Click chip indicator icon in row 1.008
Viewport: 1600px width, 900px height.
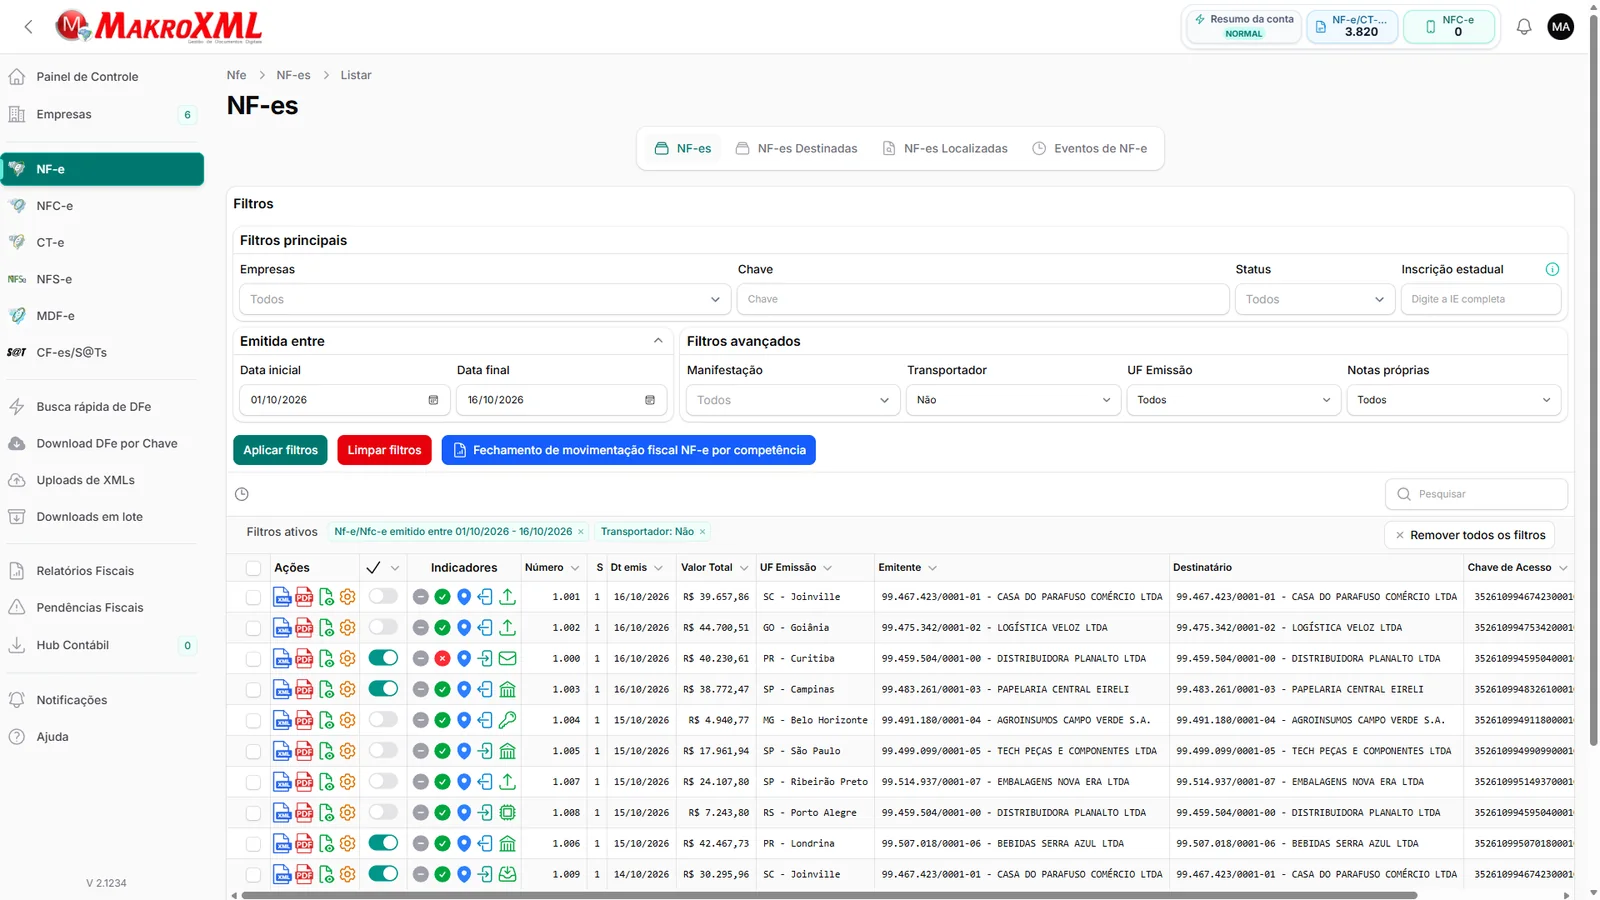(x=508, y=813)
